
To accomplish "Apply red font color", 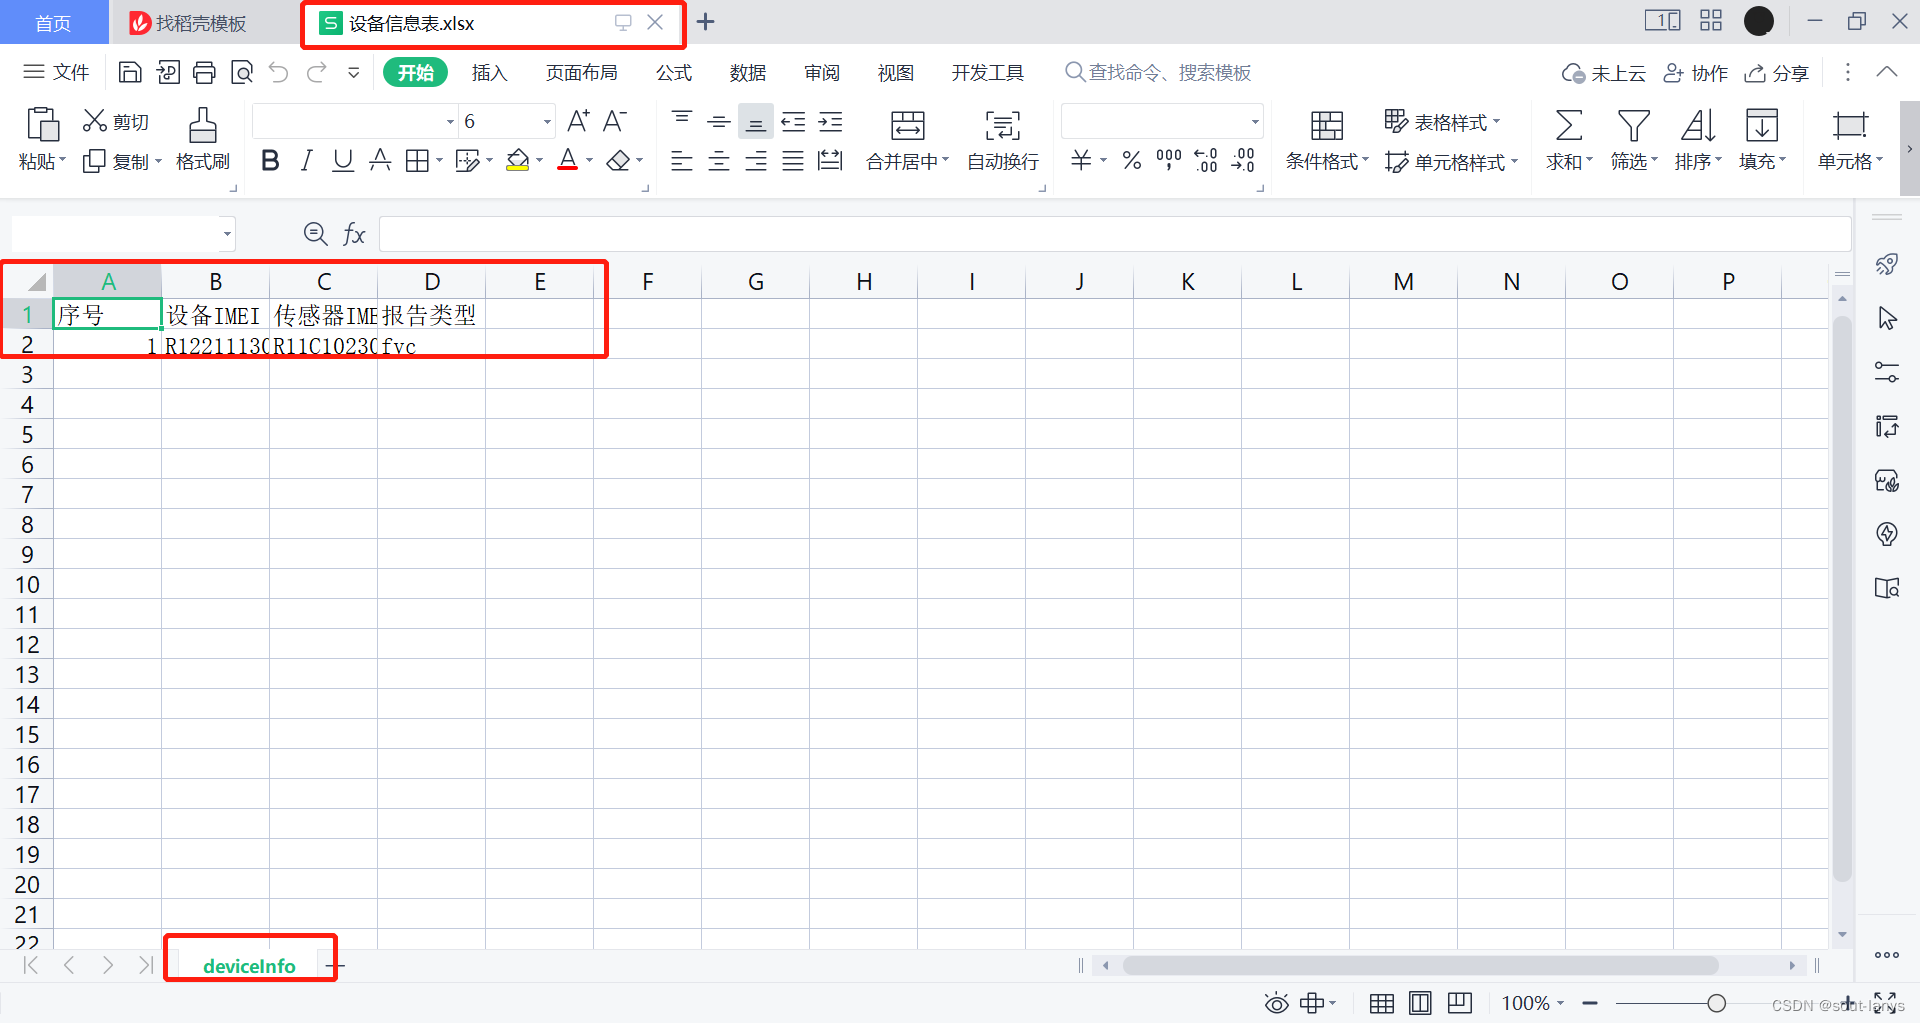I will point(568,160).
